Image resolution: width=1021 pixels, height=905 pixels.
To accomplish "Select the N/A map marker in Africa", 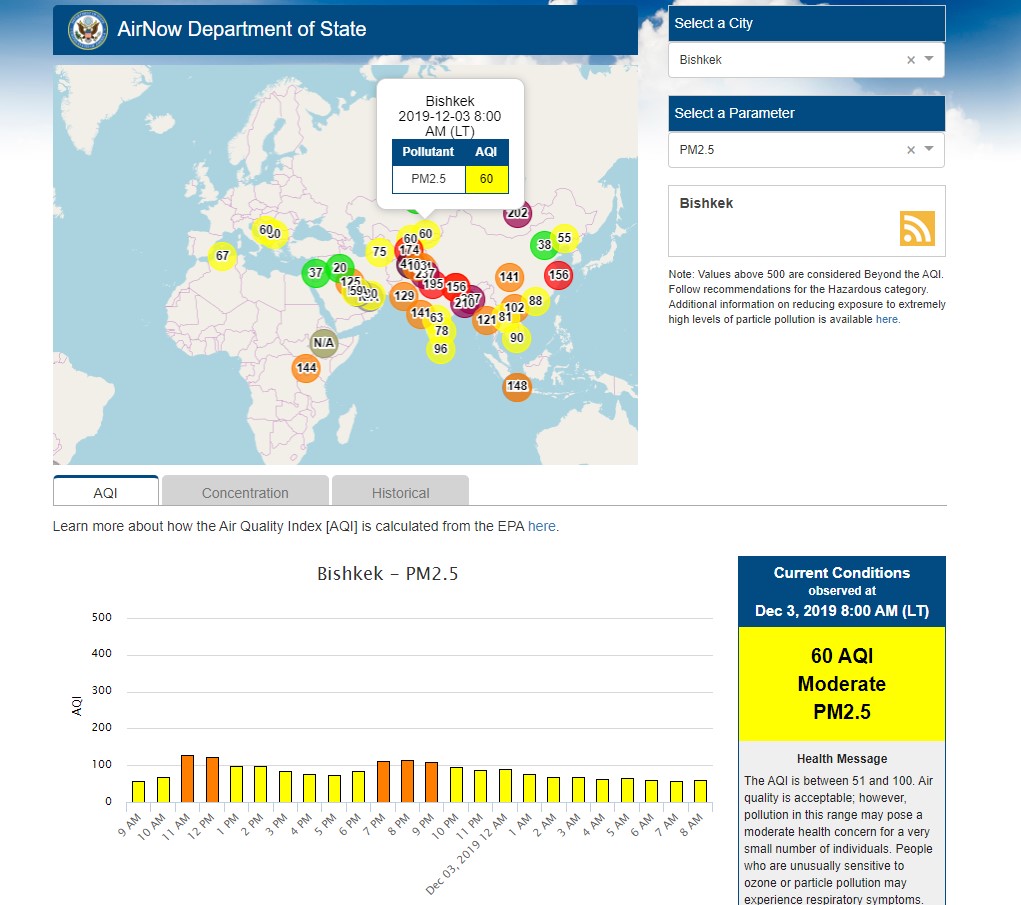I will point(323,343).
